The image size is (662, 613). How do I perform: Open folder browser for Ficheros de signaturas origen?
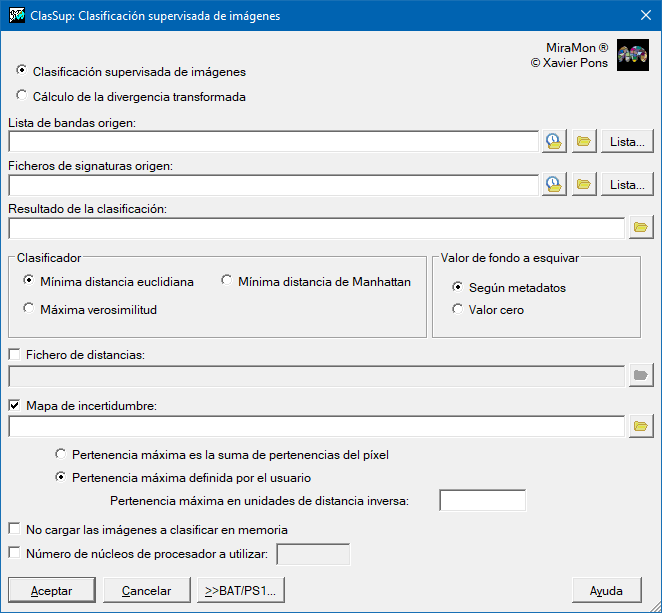click(x=584, y=185)
